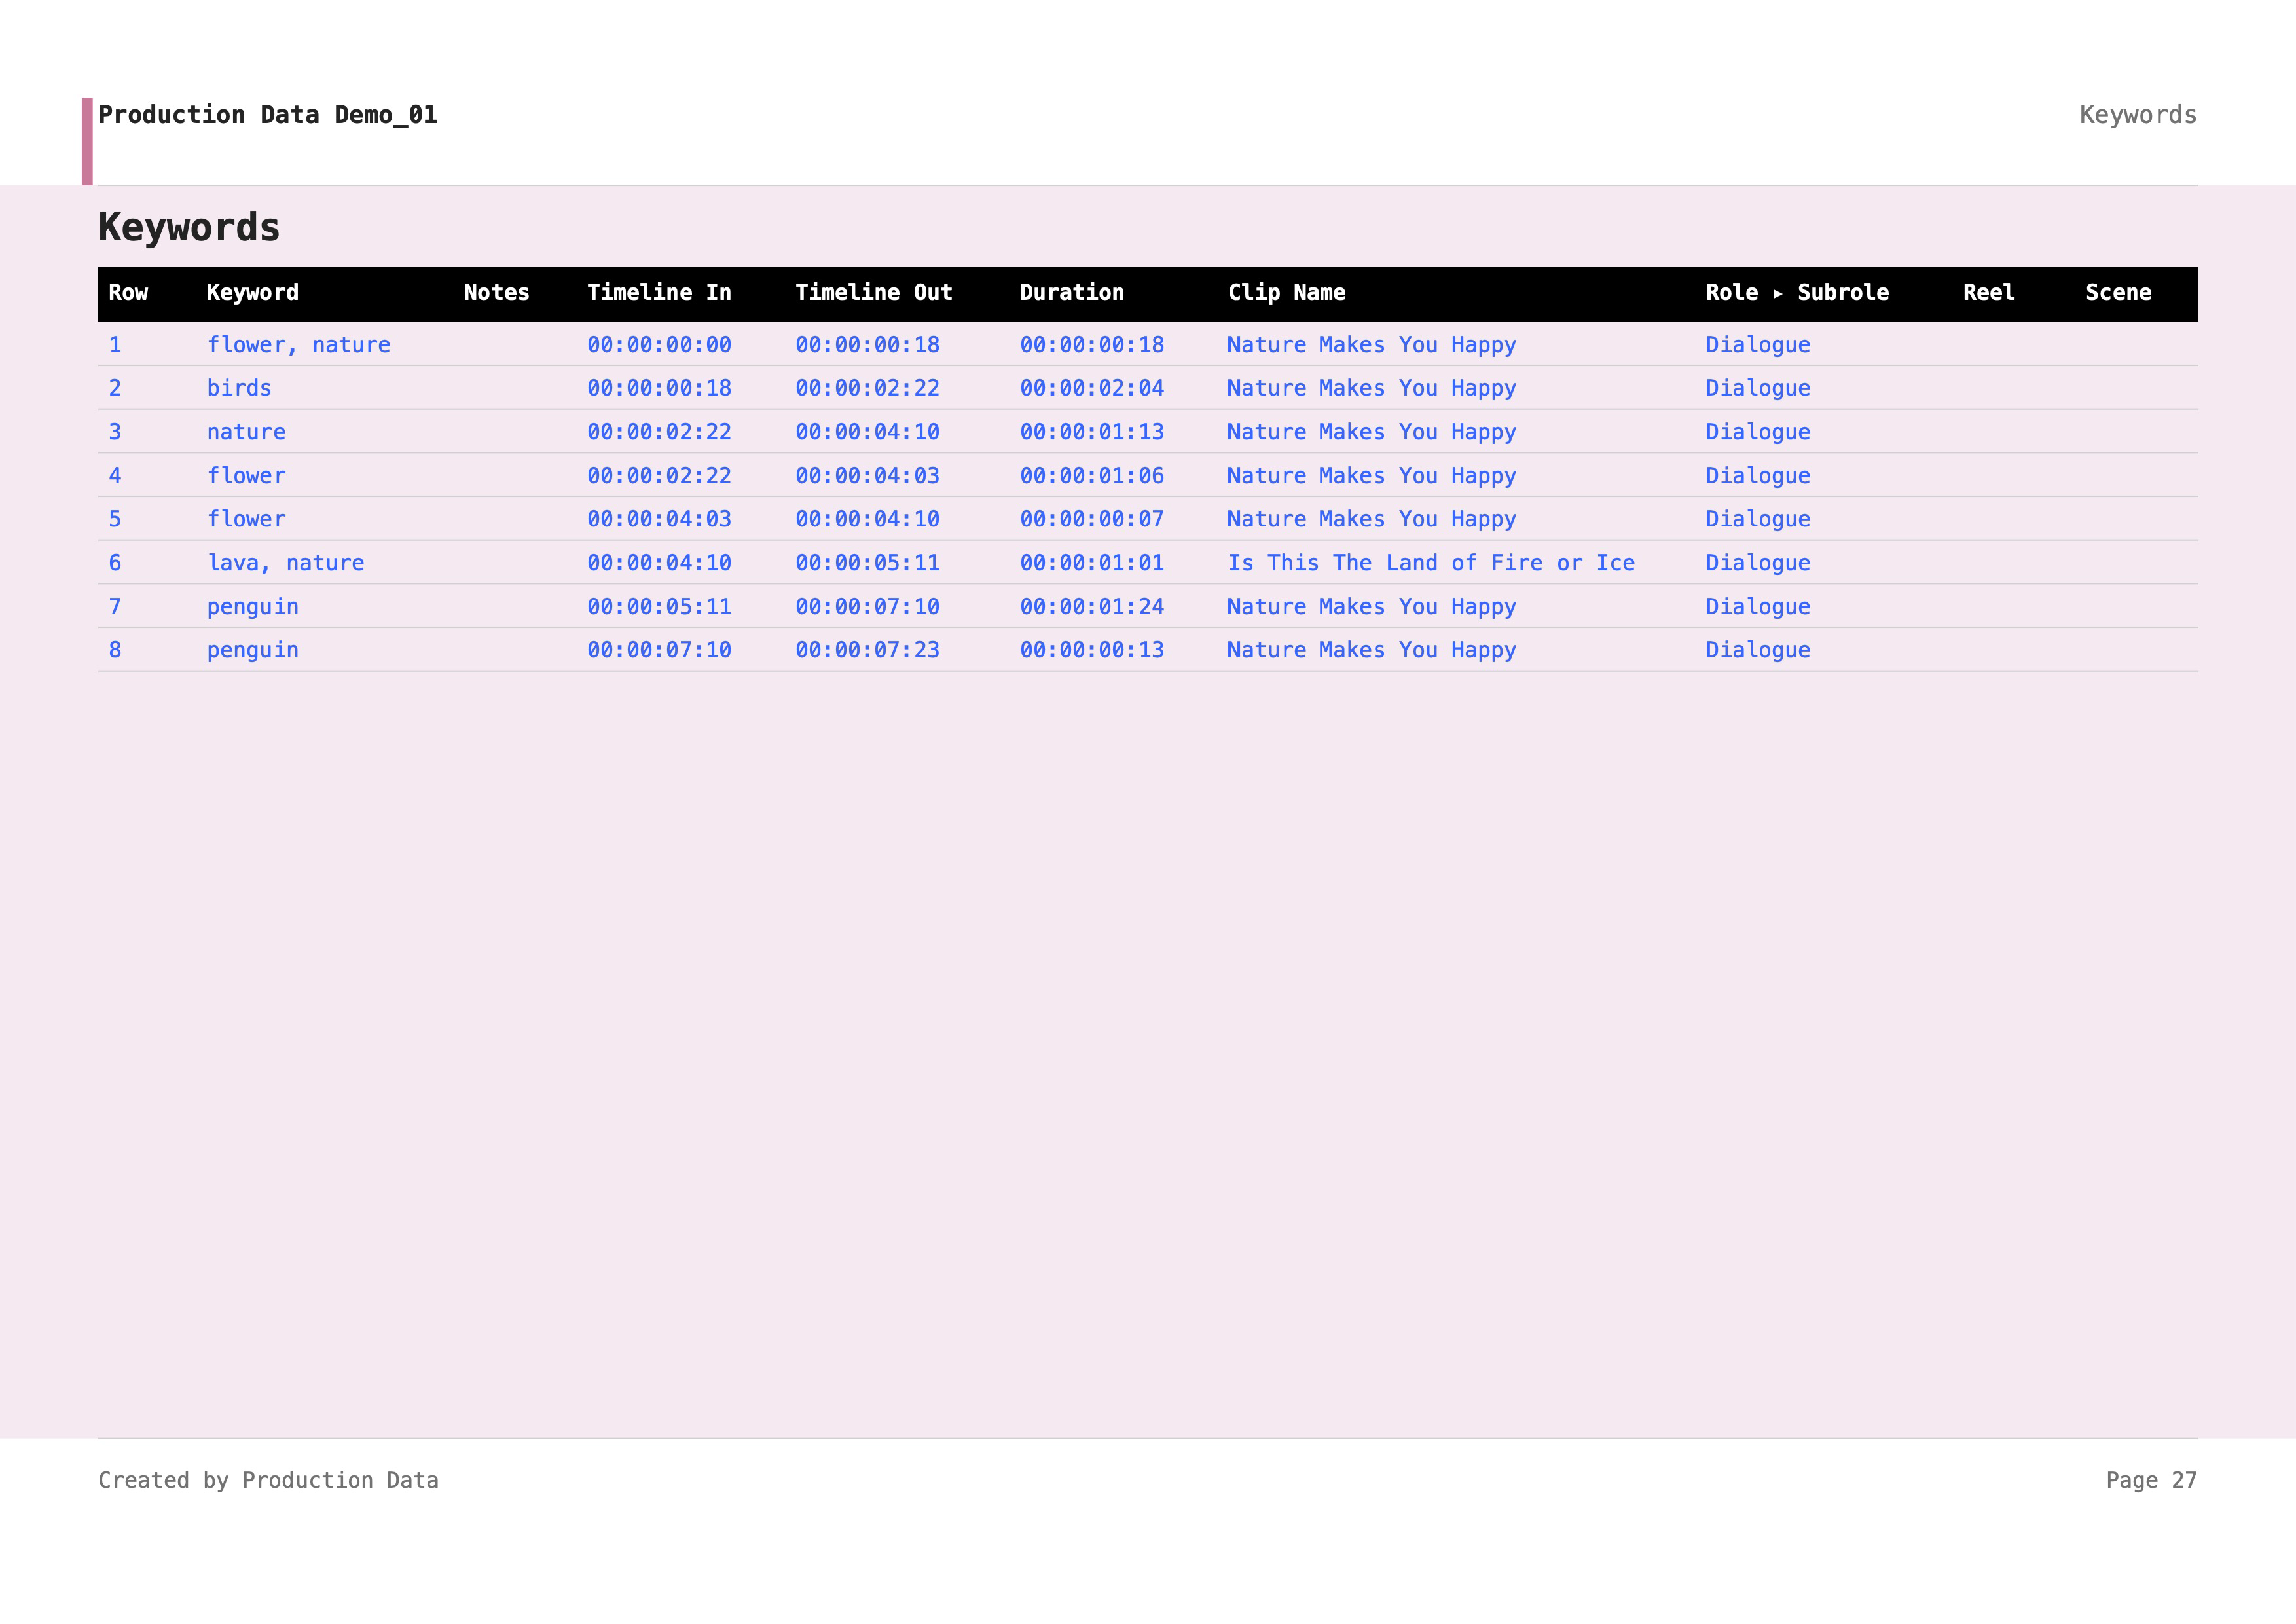Image resolution: width=2296 pixels, height=1624 pixels.
Task: Select the 'penguin' keyword in row 7
Action: [x=253, y=607]
